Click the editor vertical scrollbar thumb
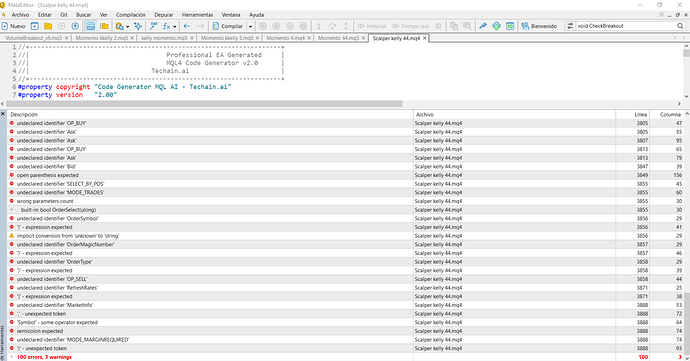690x361 pixels. tap(686, 53)
